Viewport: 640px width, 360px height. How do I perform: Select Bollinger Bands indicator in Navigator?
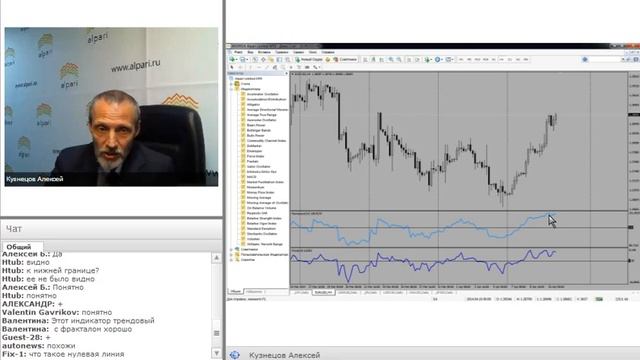point(259,130)
